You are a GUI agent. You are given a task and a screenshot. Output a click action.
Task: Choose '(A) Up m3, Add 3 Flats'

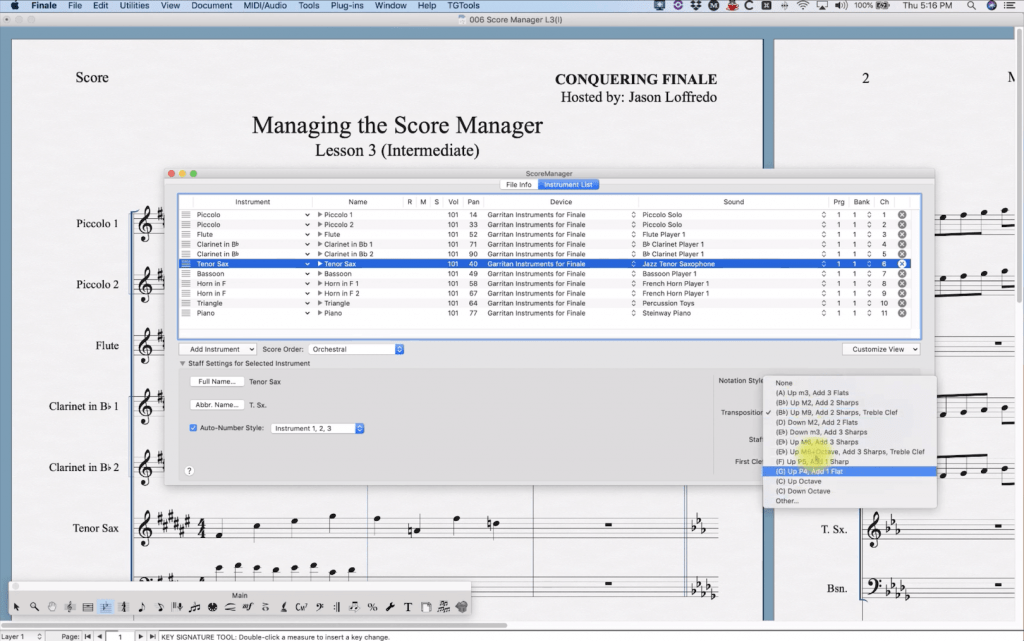tap(850, 393)
